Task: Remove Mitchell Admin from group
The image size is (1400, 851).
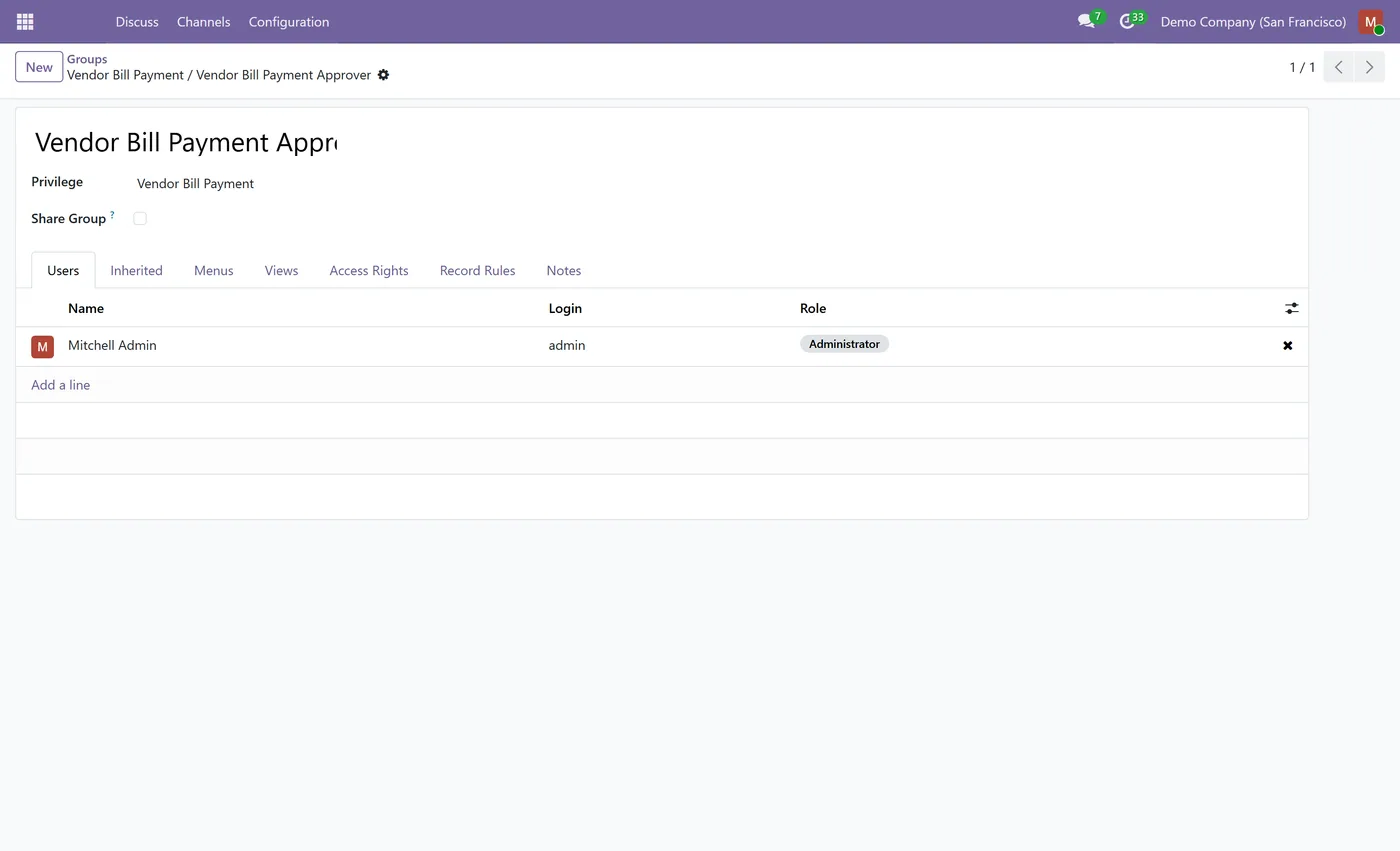Action: coord(1287,345)
